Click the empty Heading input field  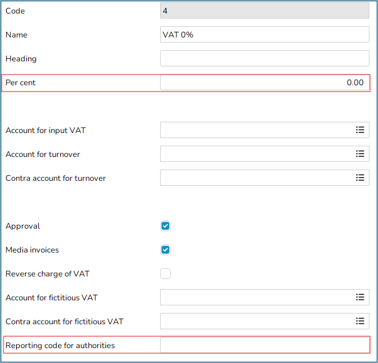pos(265,59)
